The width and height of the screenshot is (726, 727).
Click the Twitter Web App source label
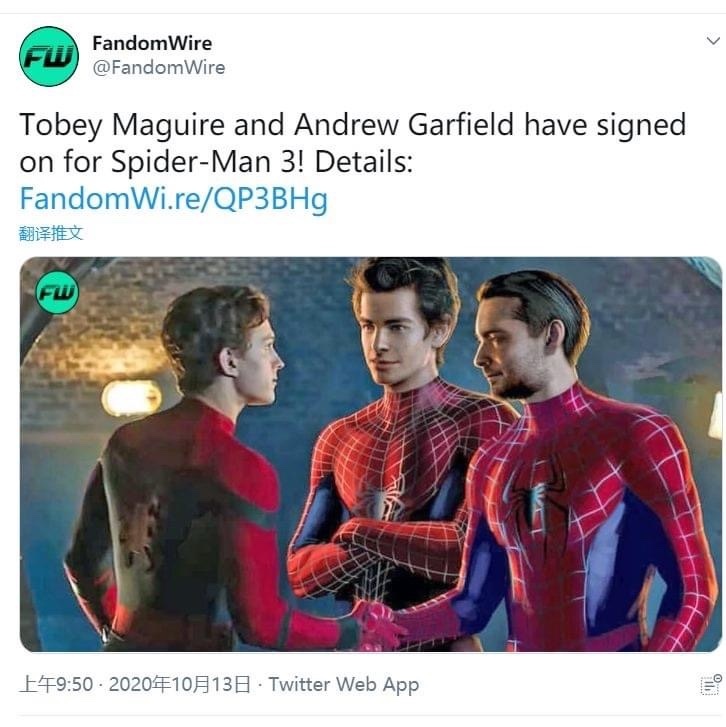(x=344, y=684)
